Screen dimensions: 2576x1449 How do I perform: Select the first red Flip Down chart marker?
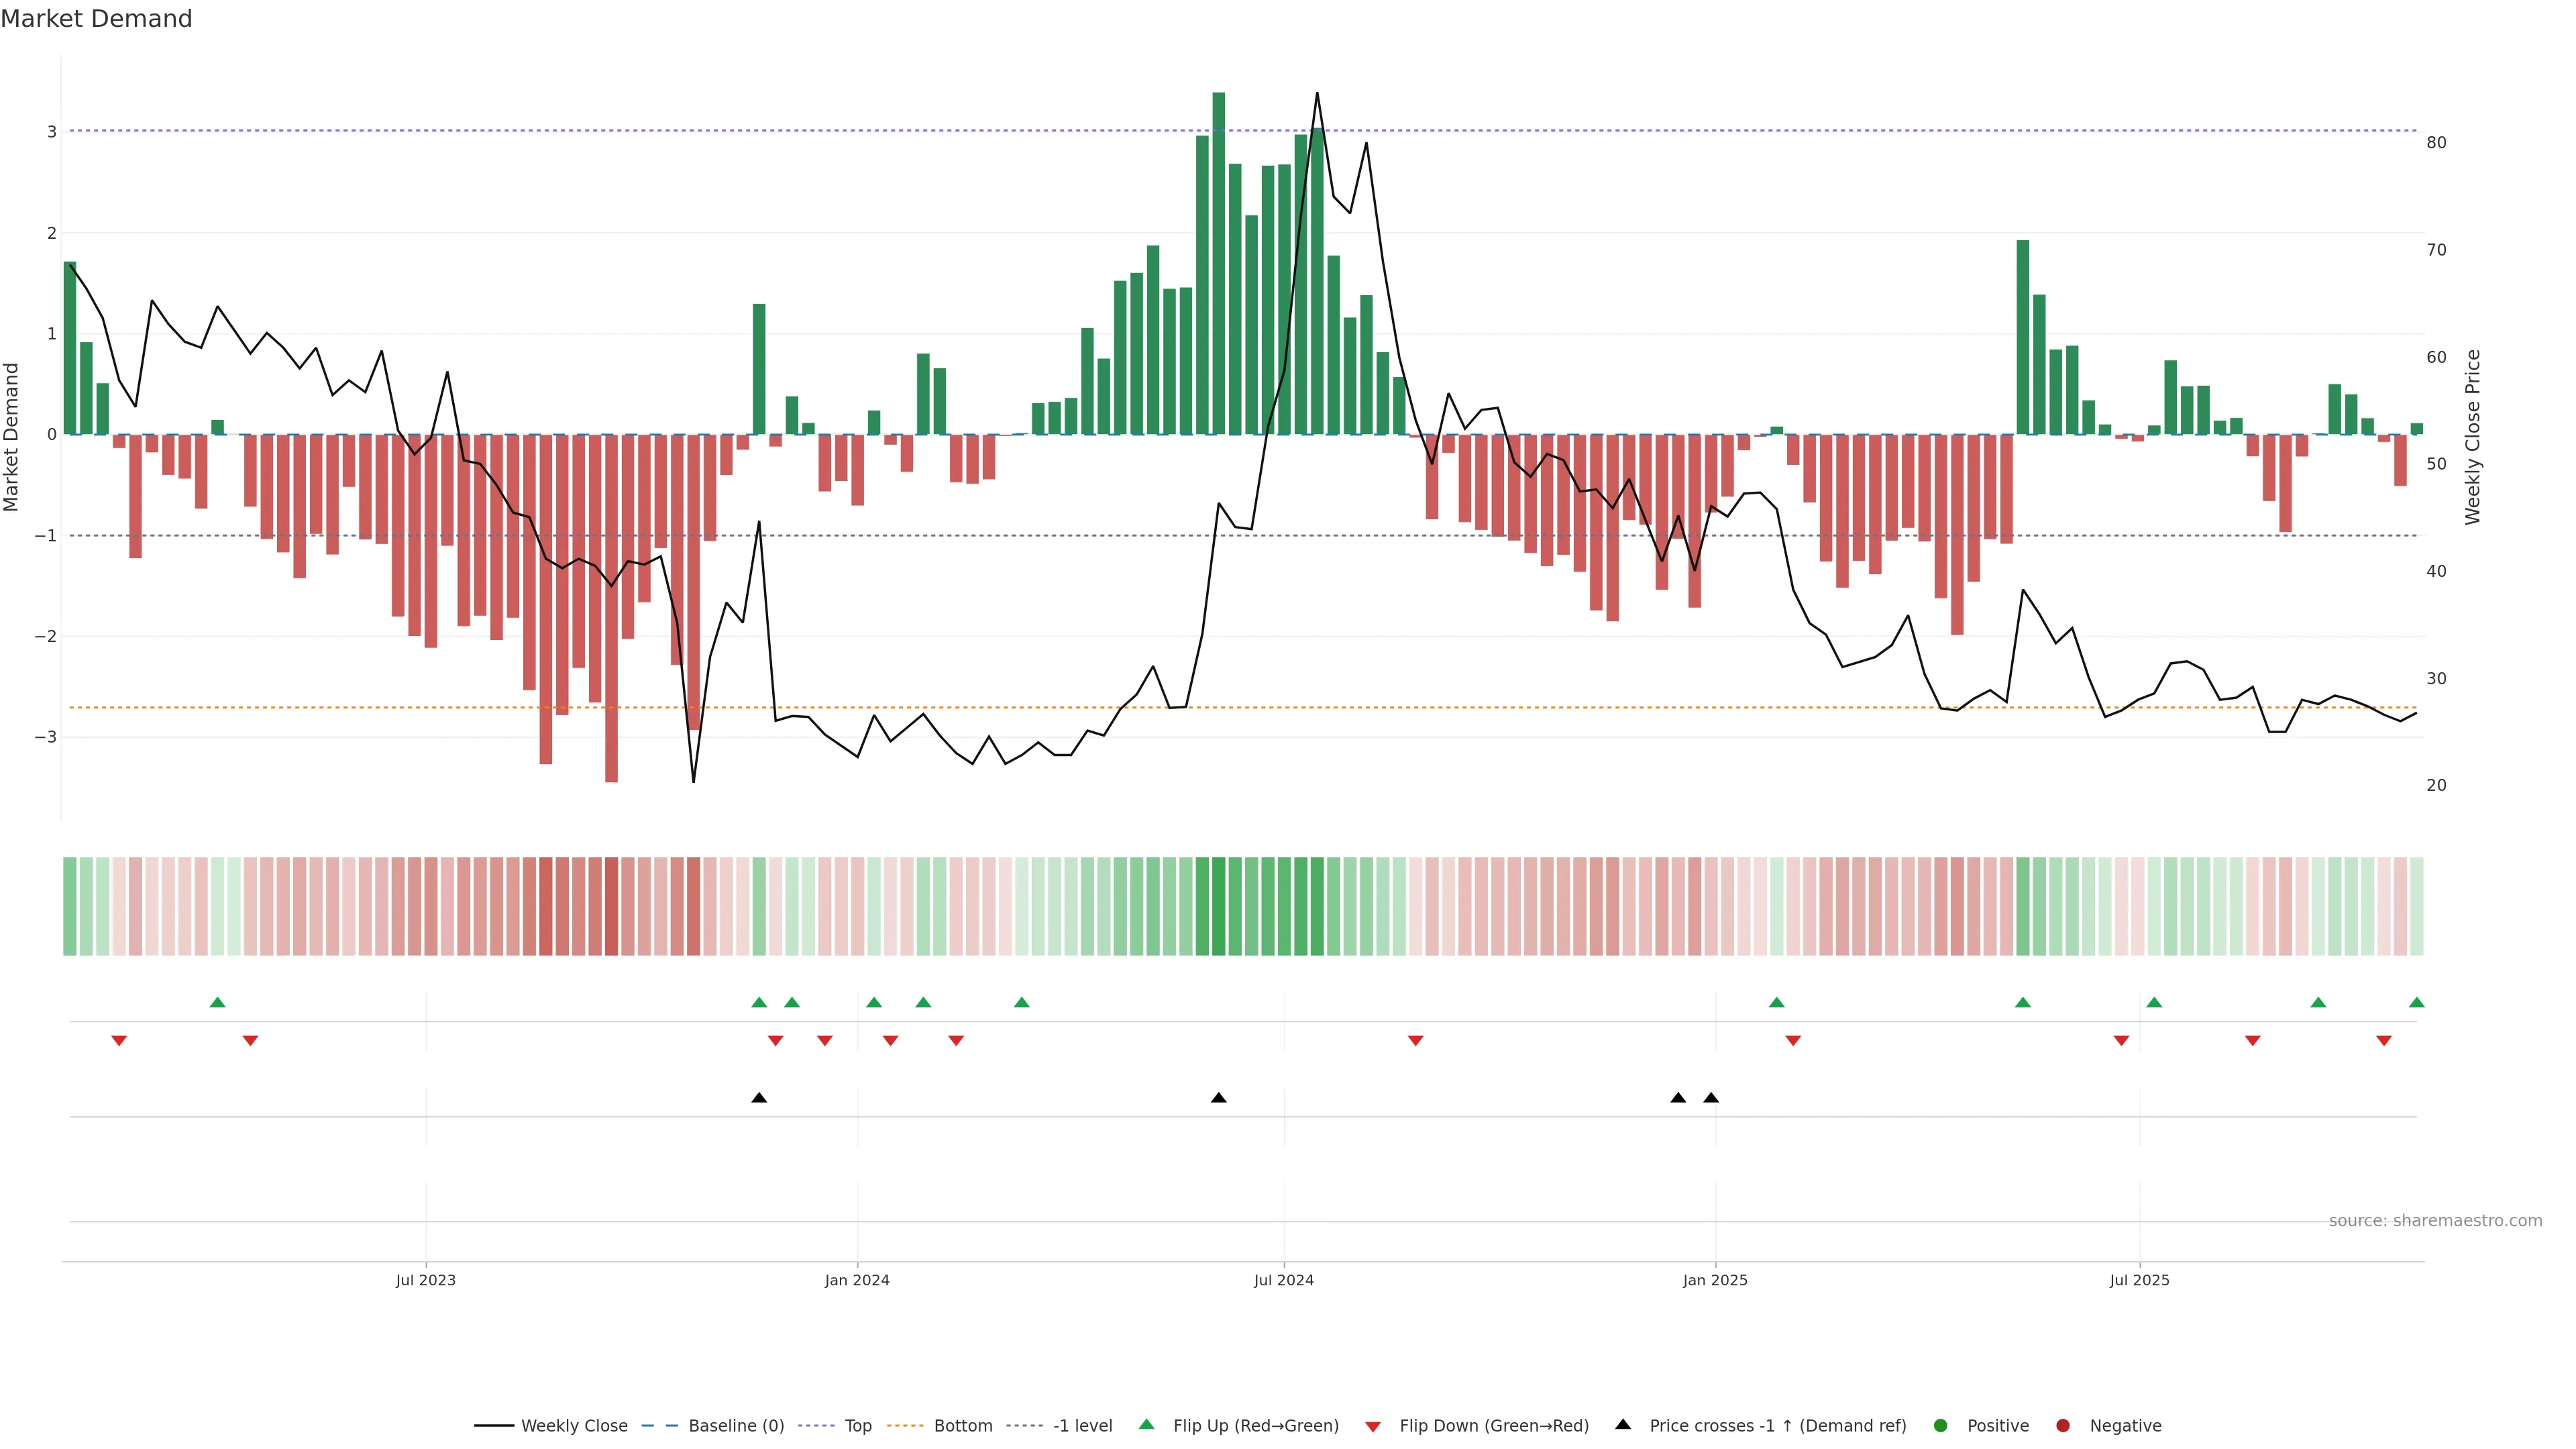point(119,1041)
